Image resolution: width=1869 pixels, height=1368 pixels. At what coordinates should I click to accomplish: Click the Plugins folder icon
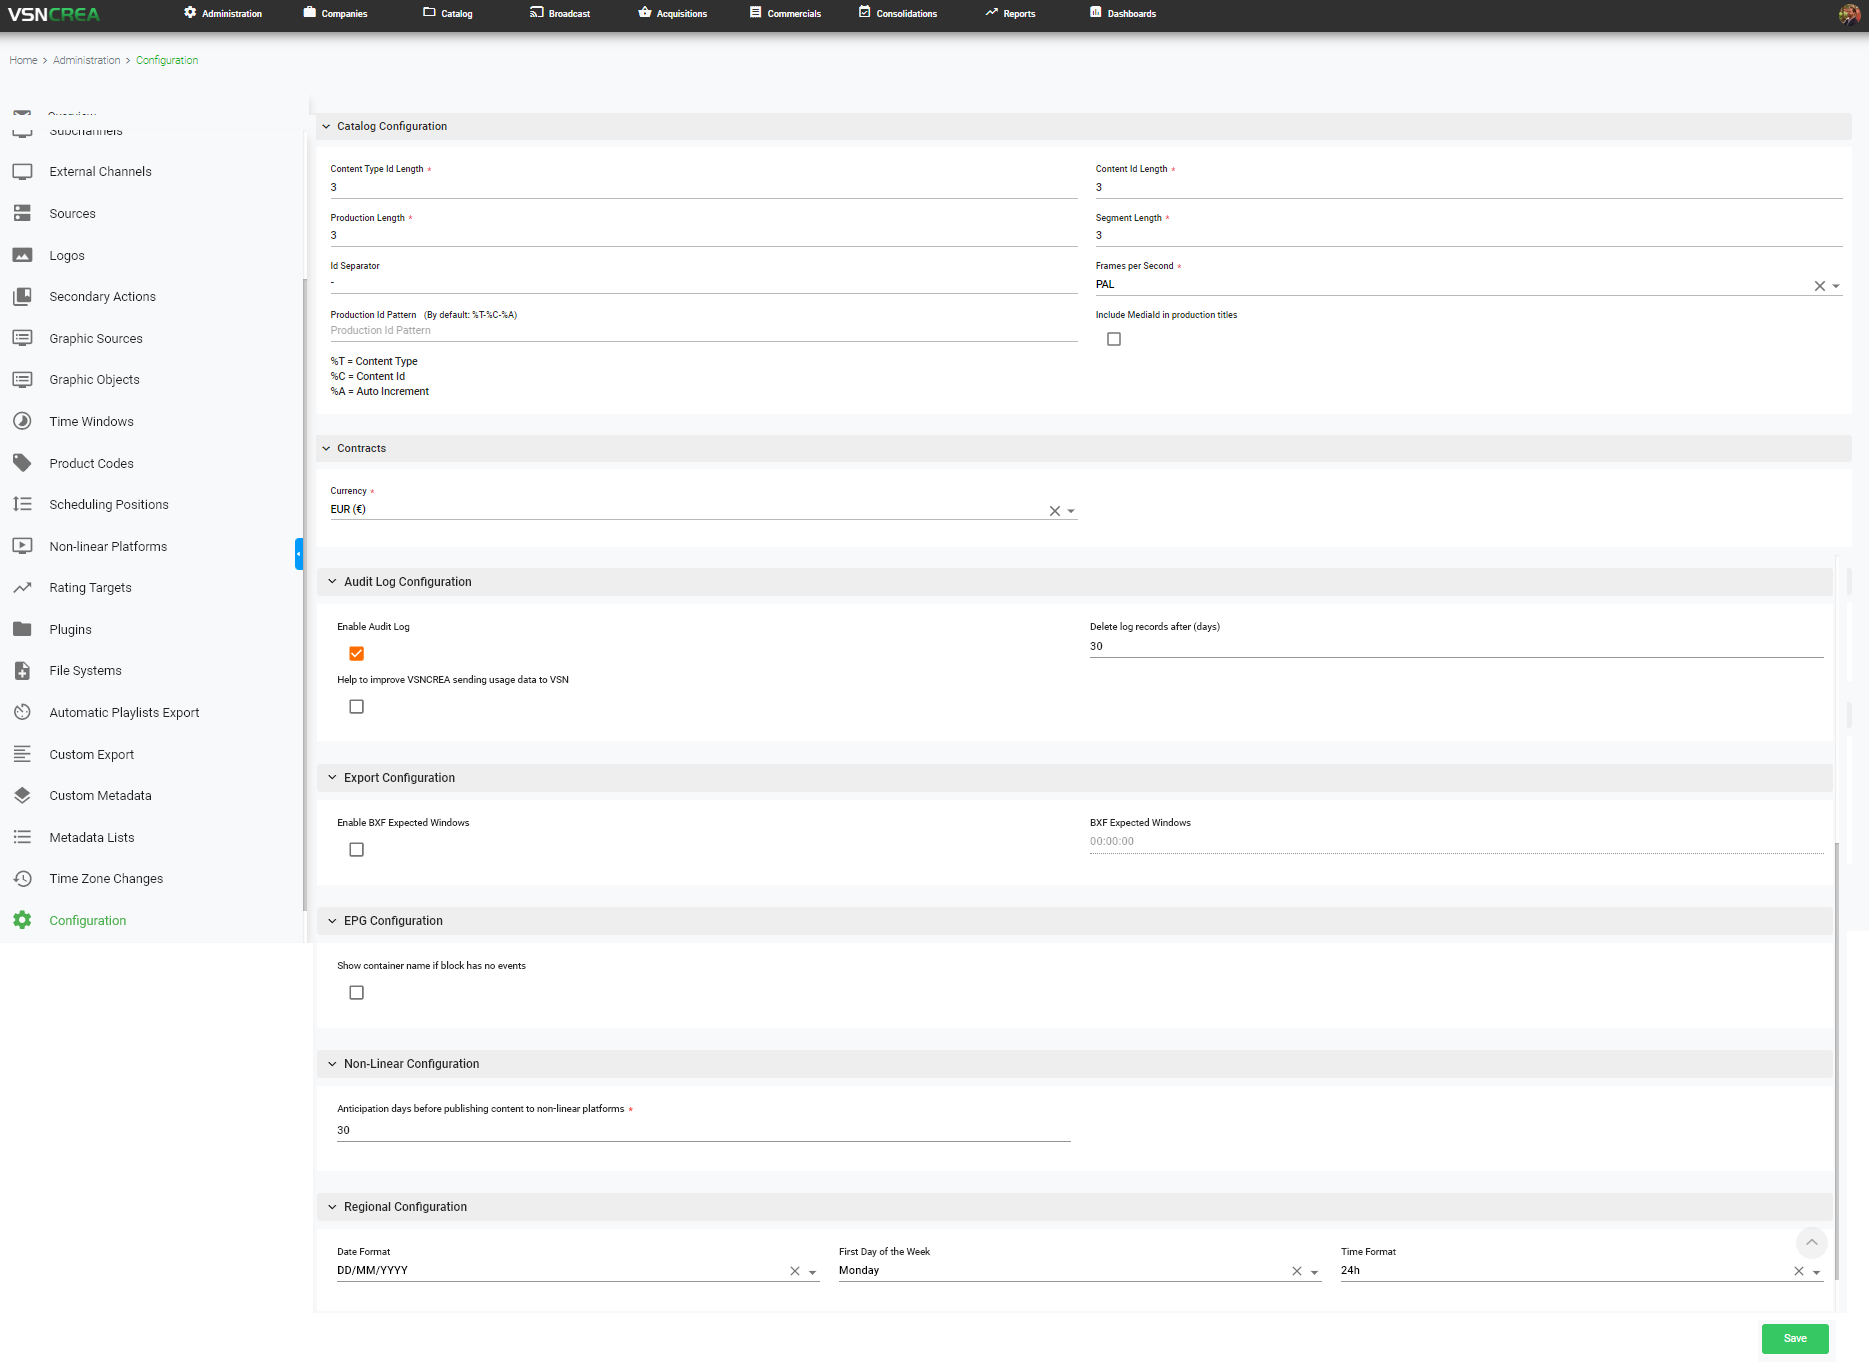22,629
